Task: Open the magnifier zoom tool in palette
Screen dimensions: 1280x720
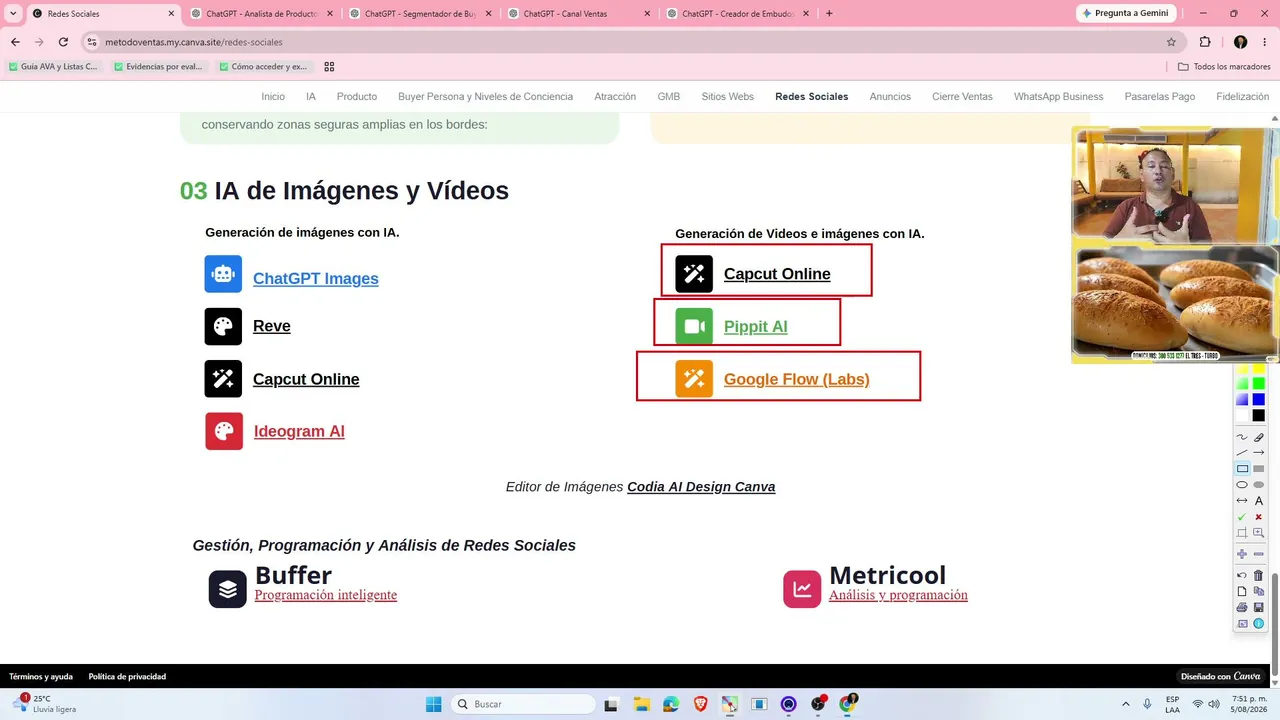Action: click(1259, 533)
